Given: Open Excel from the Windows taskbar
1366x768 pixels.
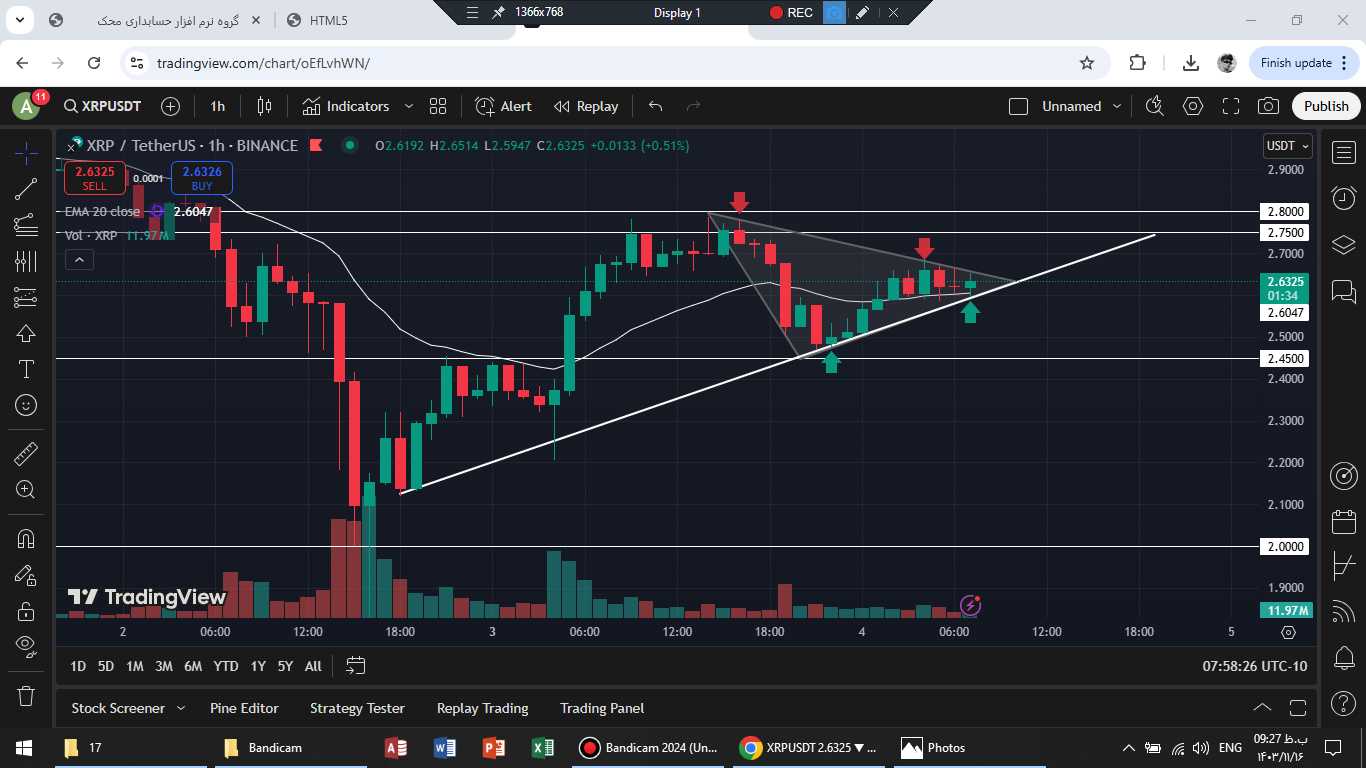Looking at the screenshot, I should 542,747.
